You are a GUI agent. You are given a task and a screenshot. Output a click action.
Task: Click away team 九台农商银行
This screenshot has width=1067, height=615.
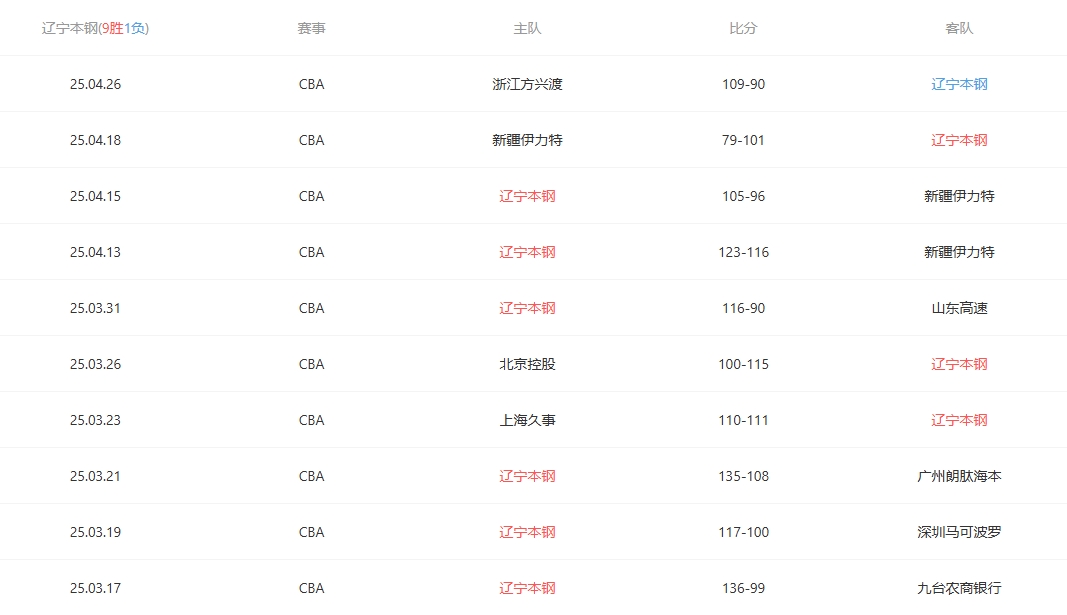pyautogui.click(x=959, y=588)
